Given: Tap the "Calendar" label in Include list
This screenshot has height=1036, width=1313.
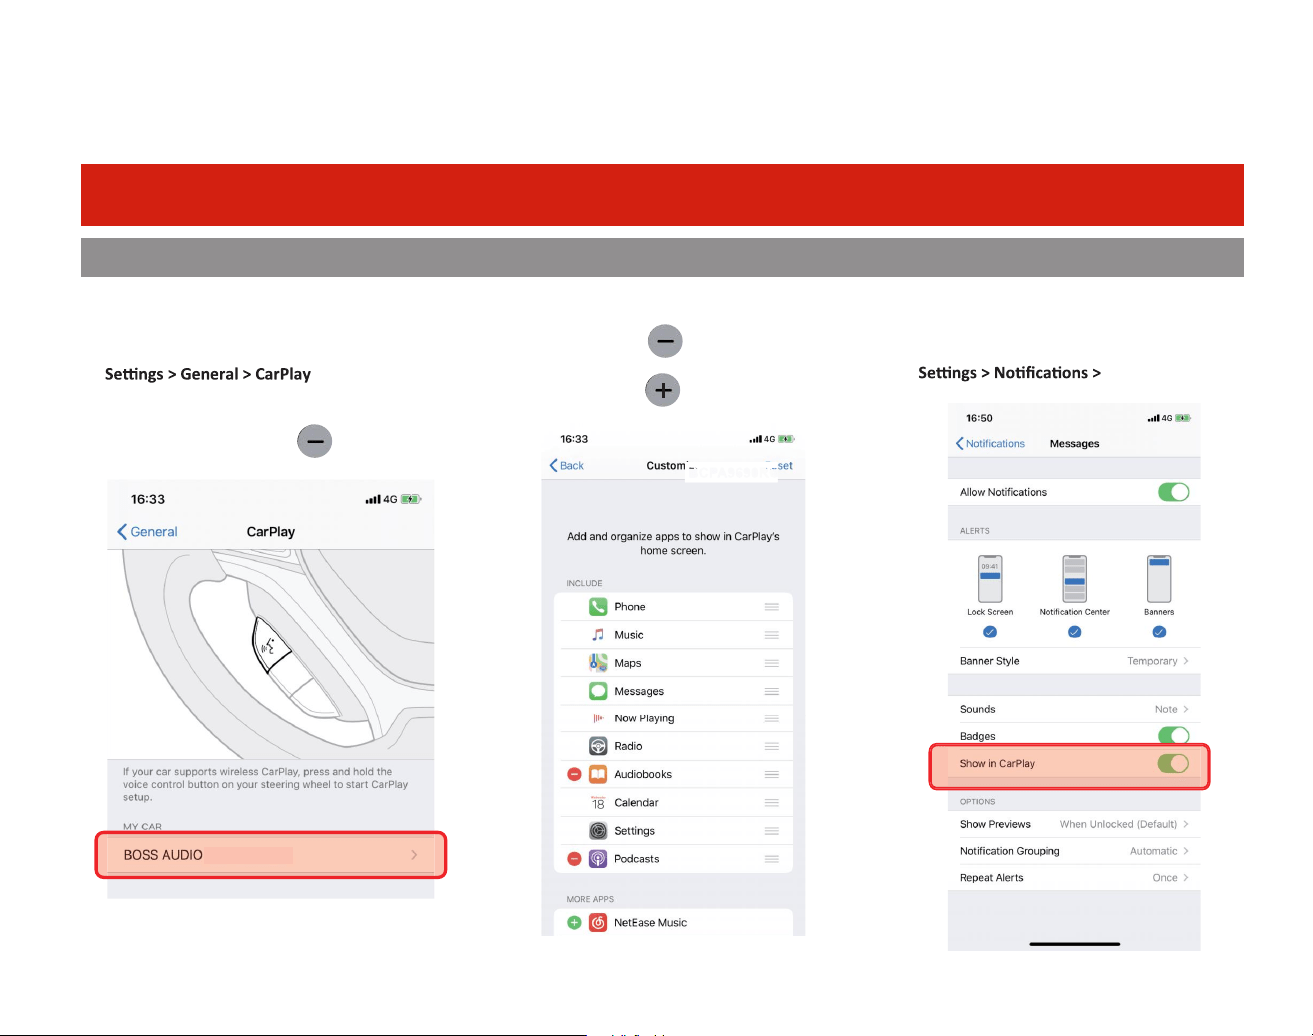Looking at the screenshot, I should click(636, 803).
